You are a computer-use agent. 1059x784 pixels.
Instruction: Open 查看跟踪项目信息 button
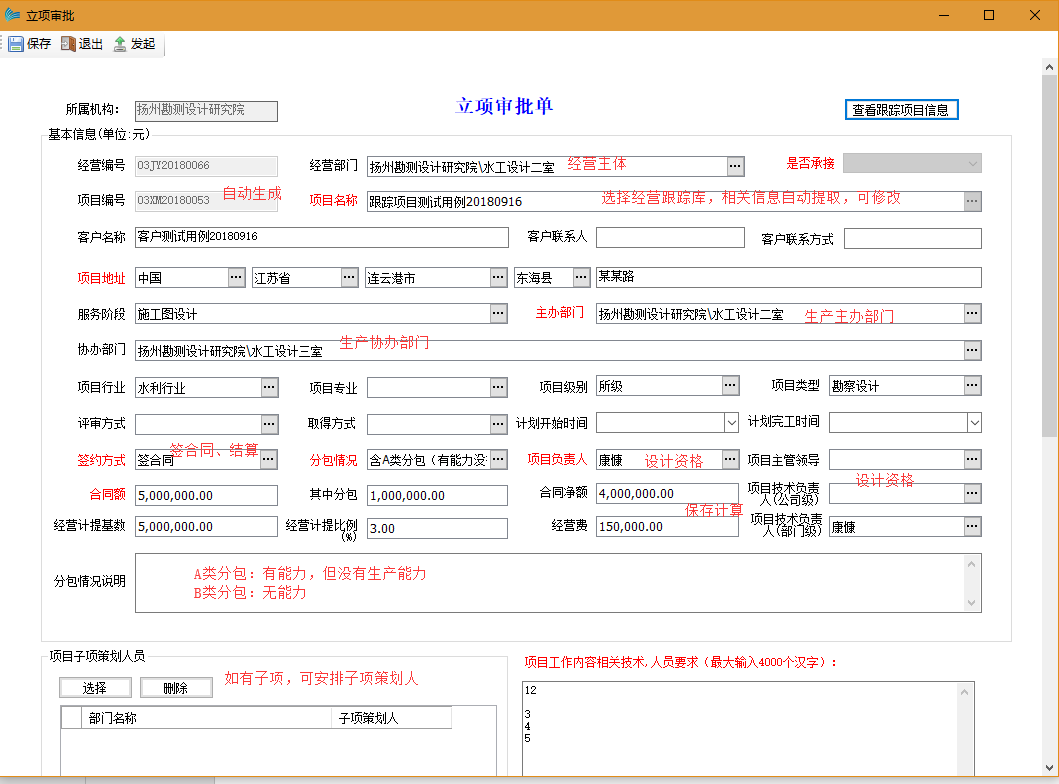tap(901, 110)
